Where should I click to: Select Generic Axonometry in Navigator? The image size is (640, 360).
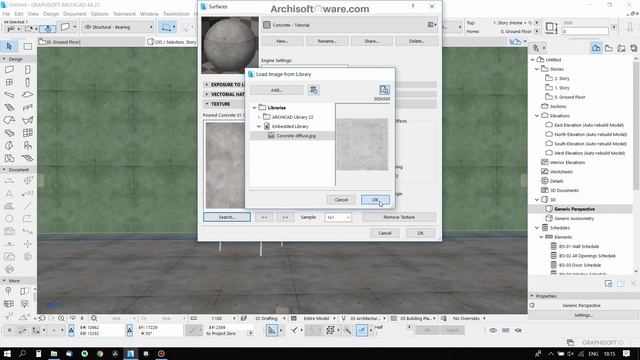(574, 218)
